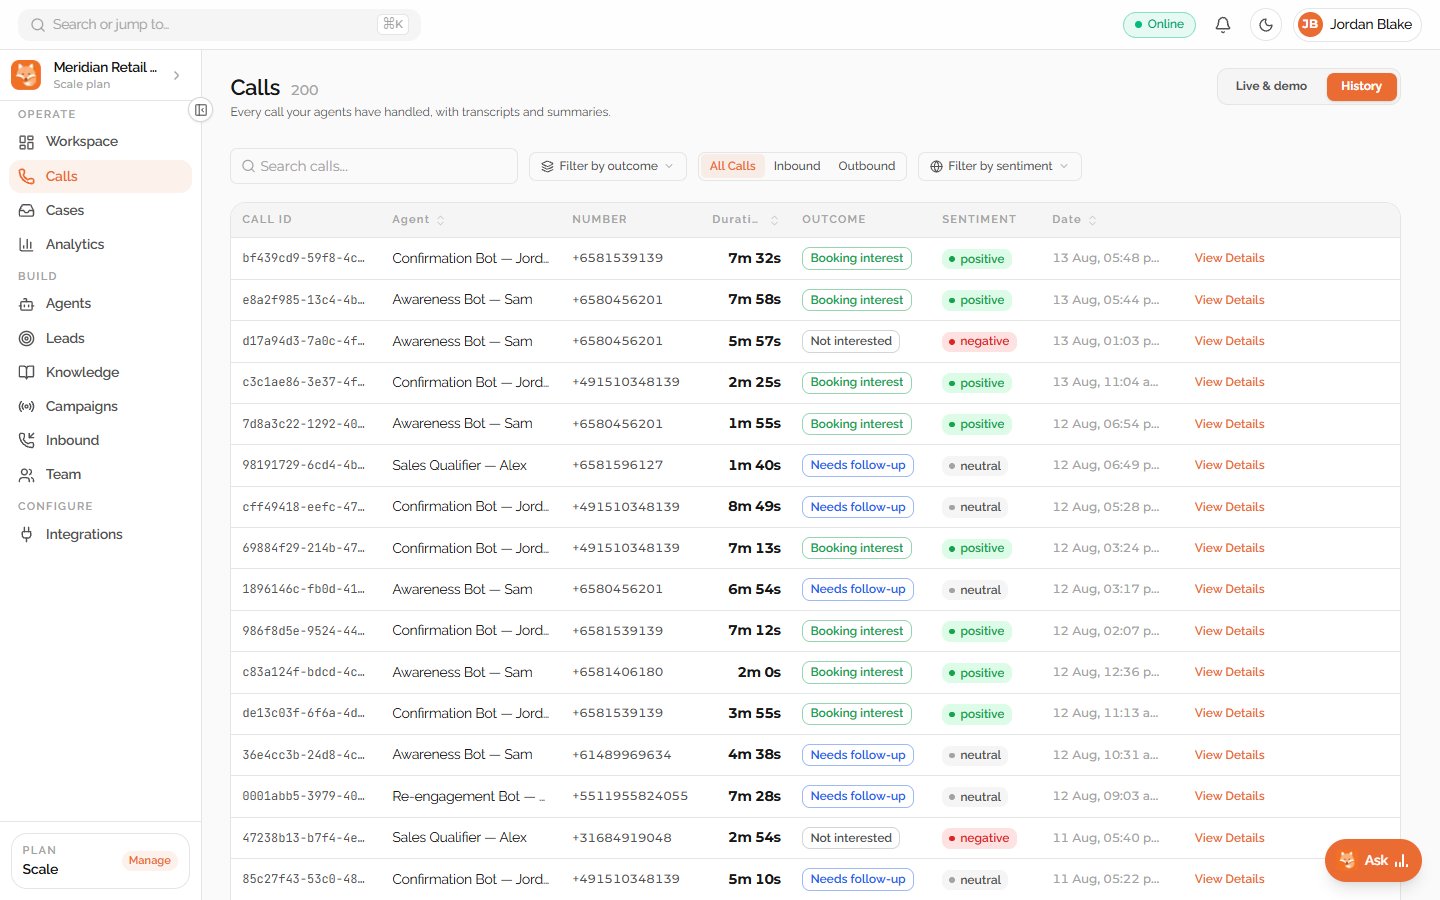Click negative sentiment on 47238b13 row
The width and height of the screenshot is (1440, 900).
[979, 838]
